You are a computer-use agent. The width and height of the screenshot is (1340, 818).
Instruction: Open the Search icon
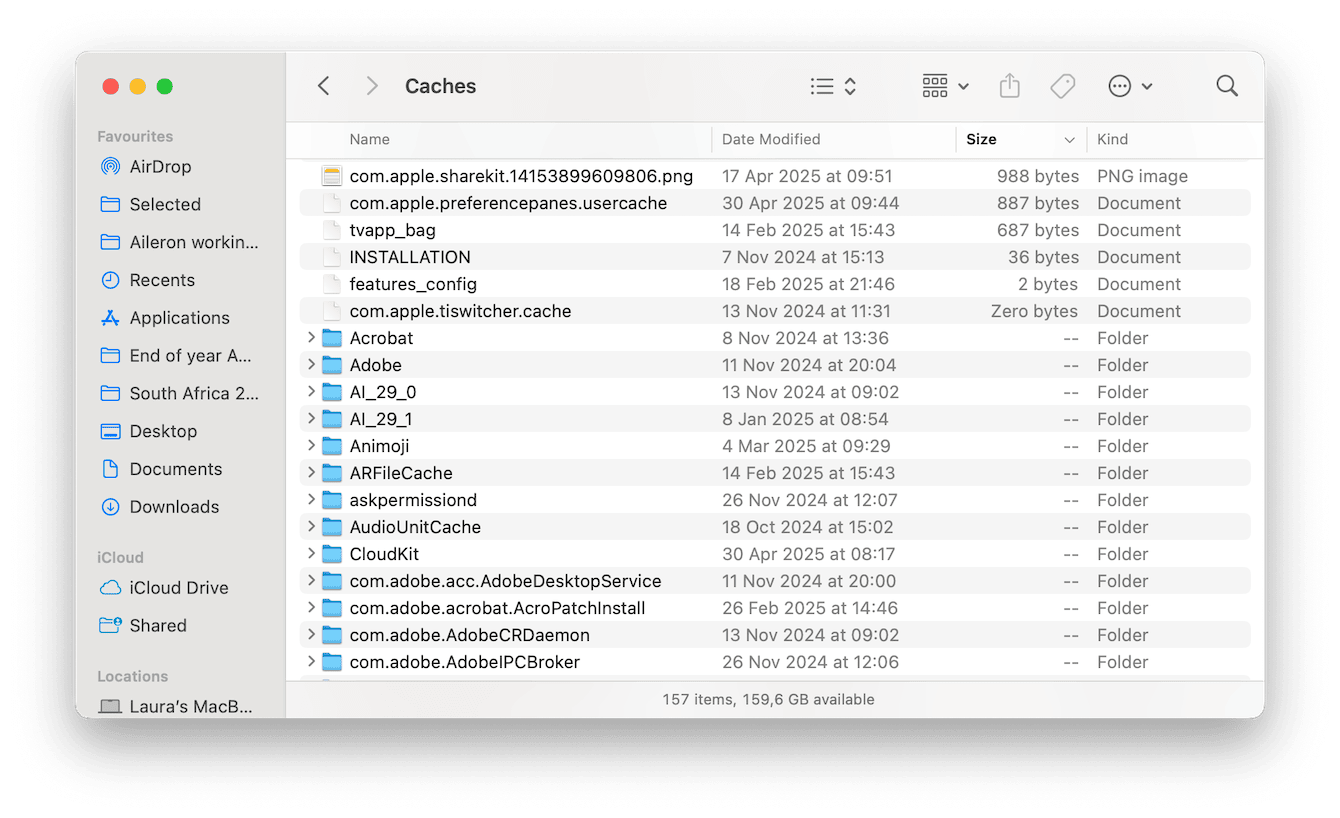[x=1227, y=86]
